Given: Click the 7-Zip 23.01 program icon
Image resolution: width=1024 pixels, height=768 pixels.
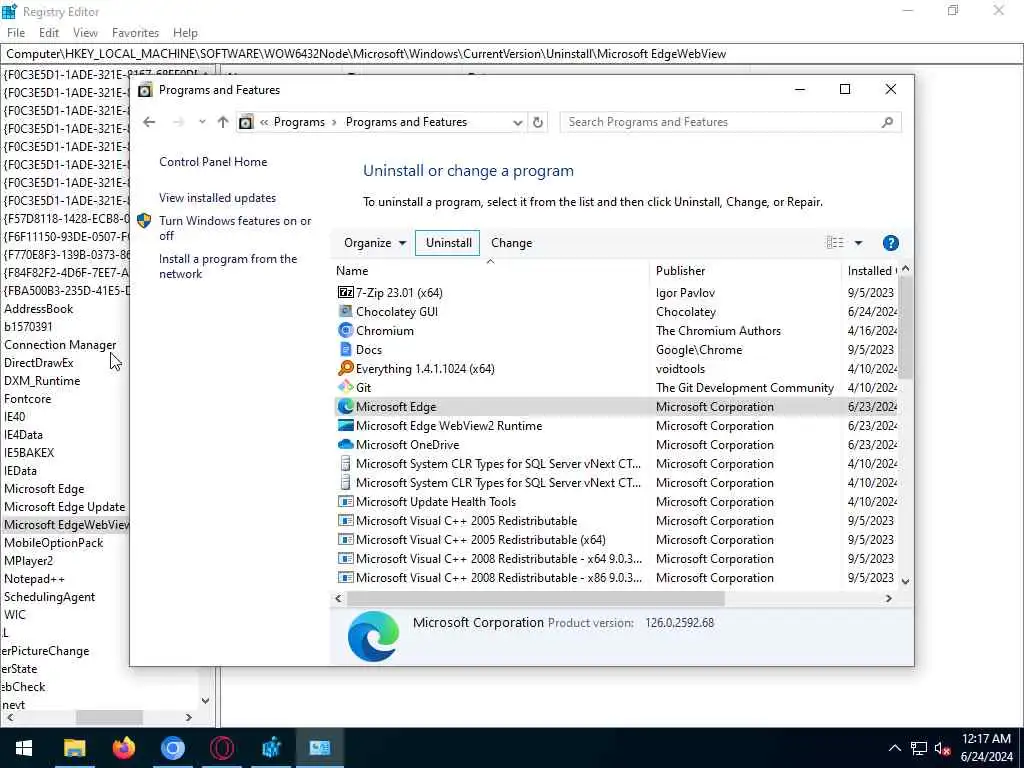Looking at the screenshot, I should [345, 293].
